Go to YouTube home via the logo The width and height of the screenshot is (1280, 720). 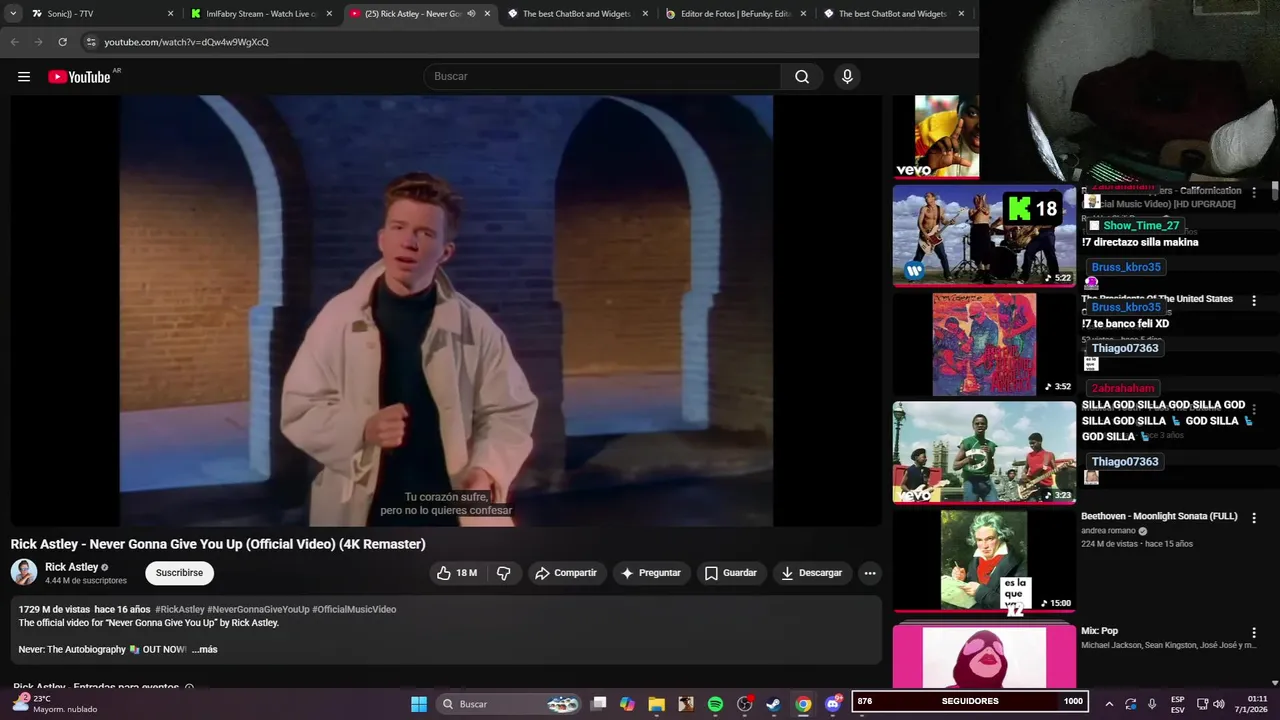pos(79,77)
